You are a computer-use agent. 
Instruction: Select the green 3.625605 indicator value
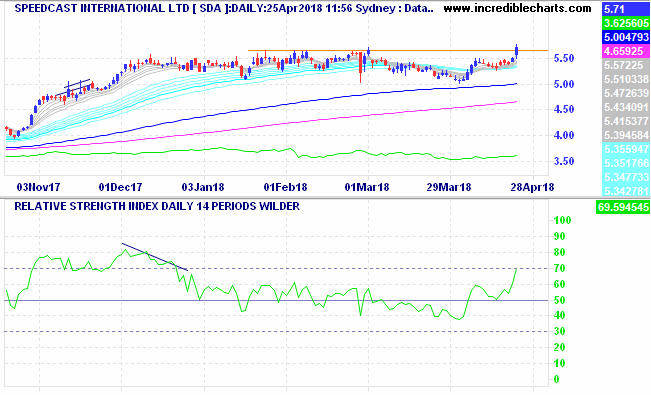tap(626, 23)
